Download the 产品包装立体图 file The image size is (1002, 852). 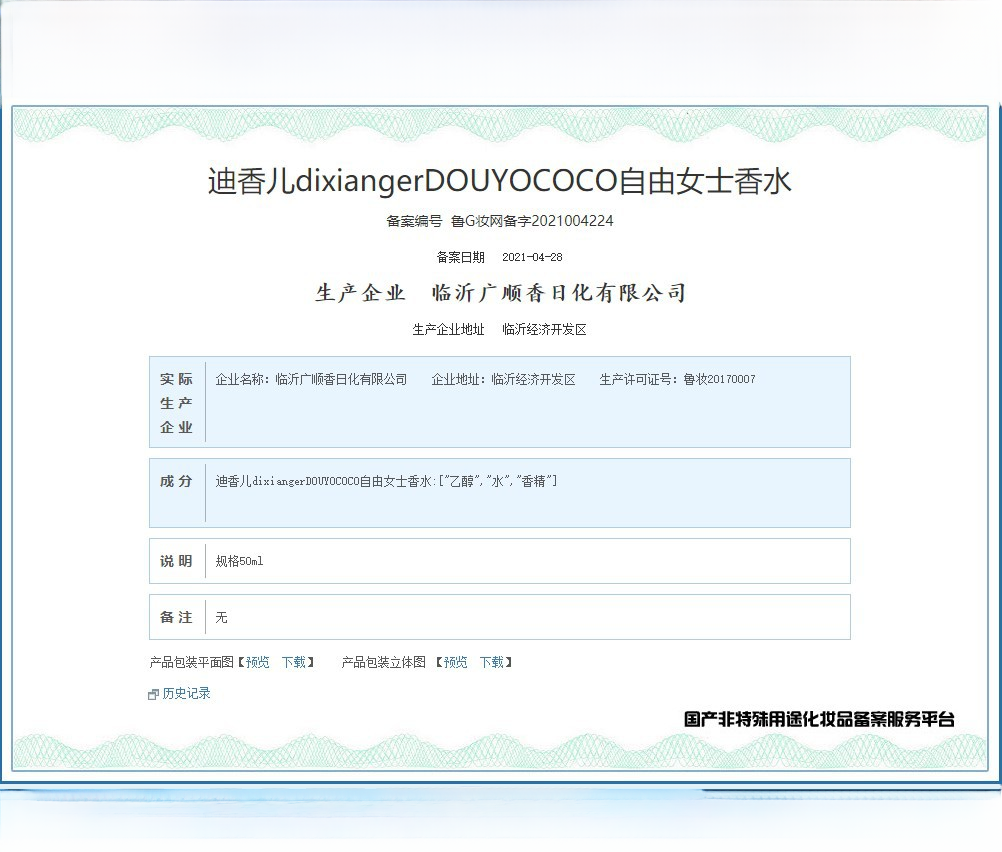491,662
